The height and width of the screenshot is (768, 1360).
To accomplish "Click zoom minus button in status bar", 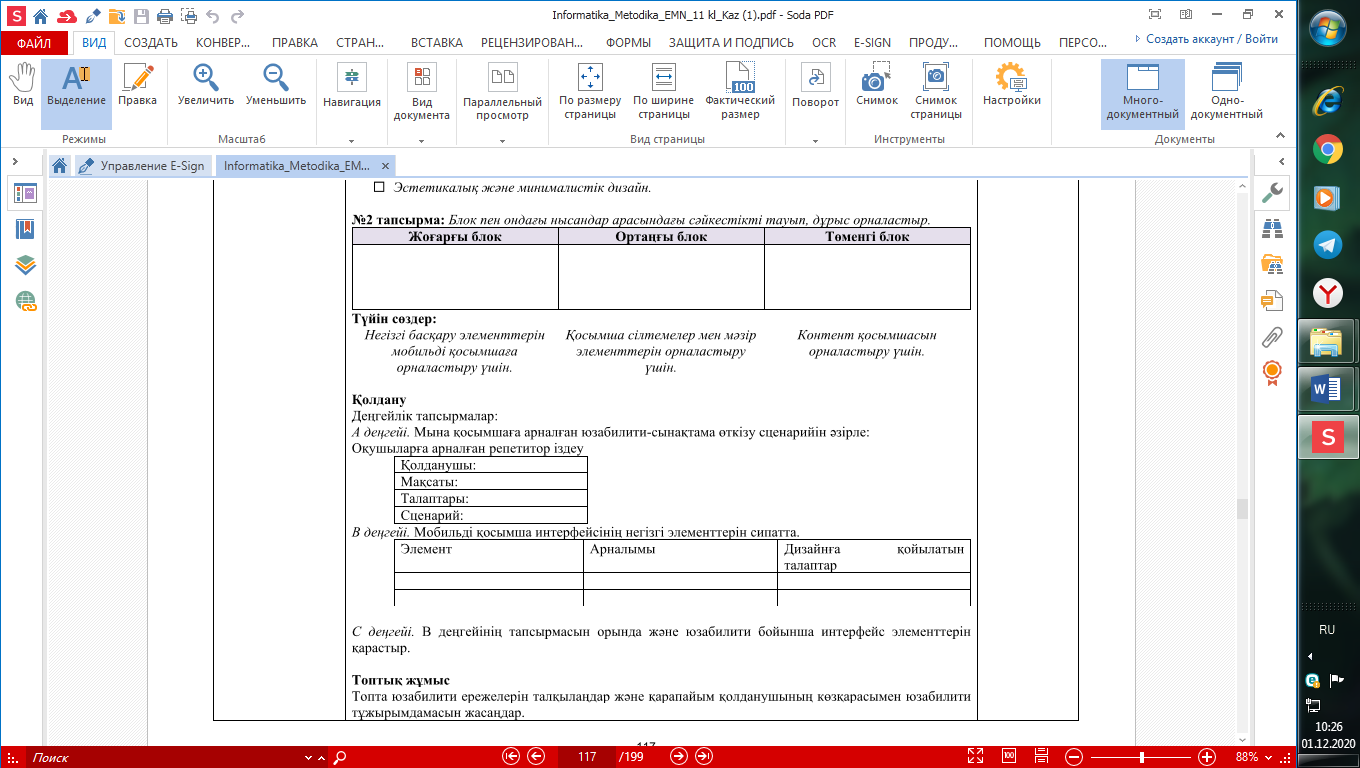I will 1073,756.
